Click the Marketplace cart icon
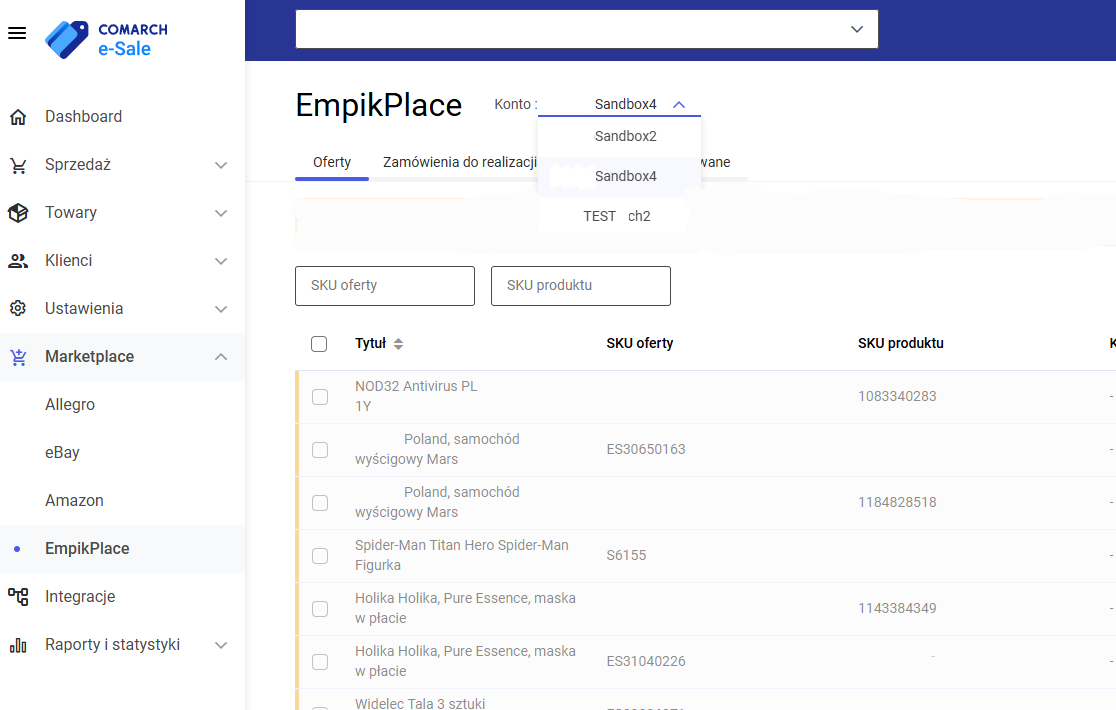 [x=18, y=357]
